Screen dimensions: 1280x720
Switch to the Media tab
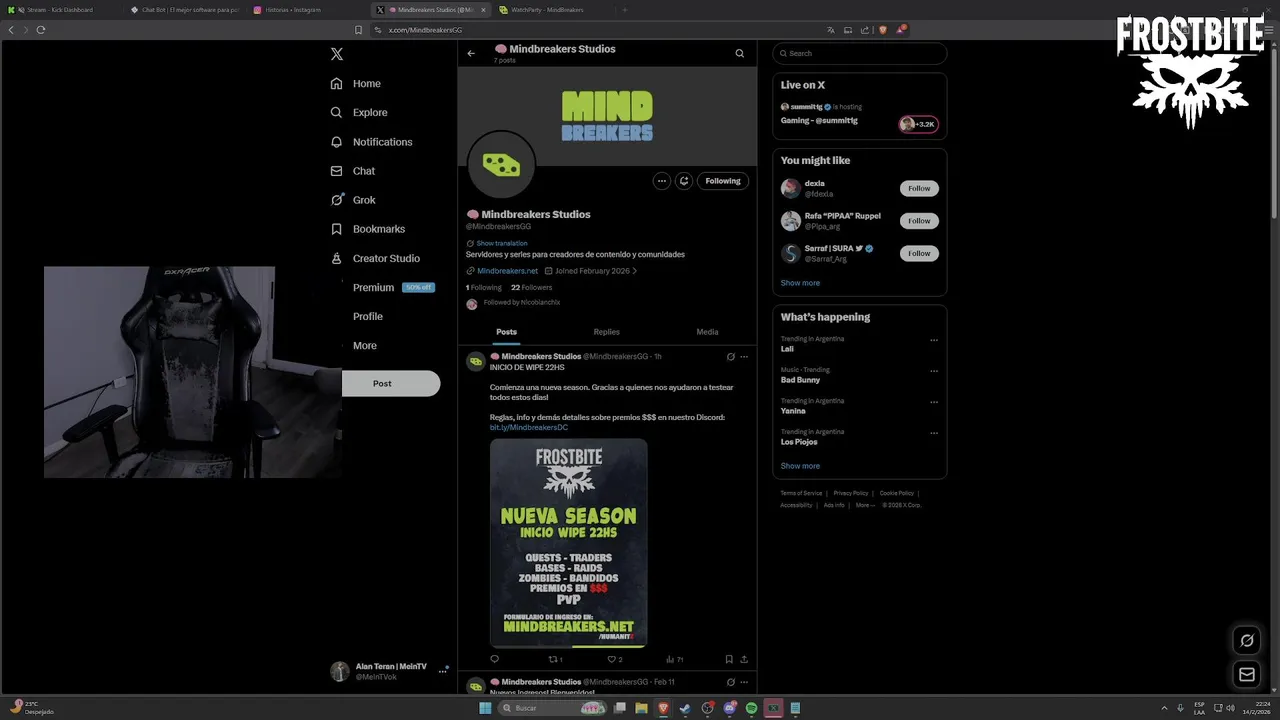(x=707, y=332)
